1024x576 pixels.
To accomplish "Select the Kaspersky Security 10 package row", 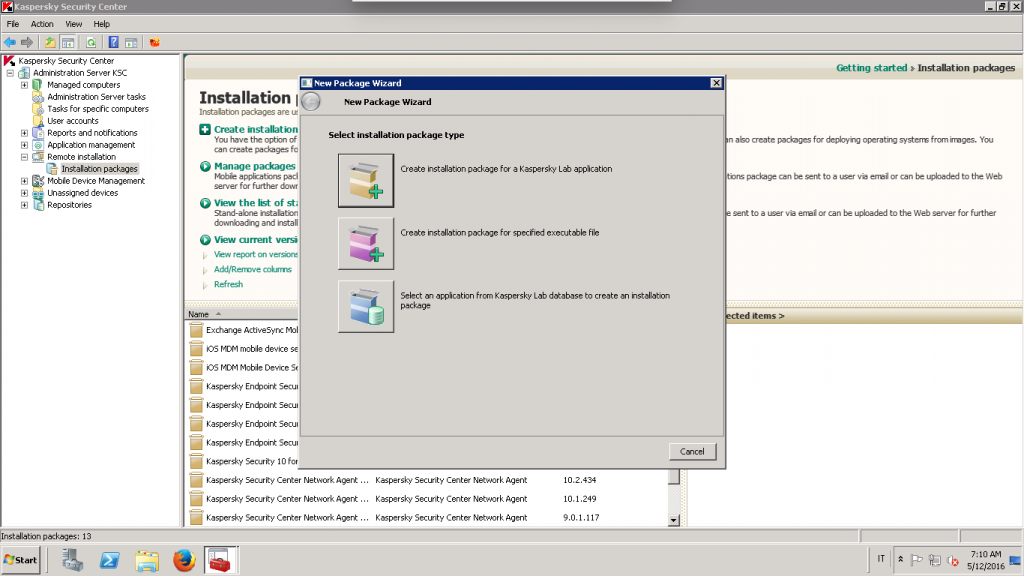I will tap(243, 462).
